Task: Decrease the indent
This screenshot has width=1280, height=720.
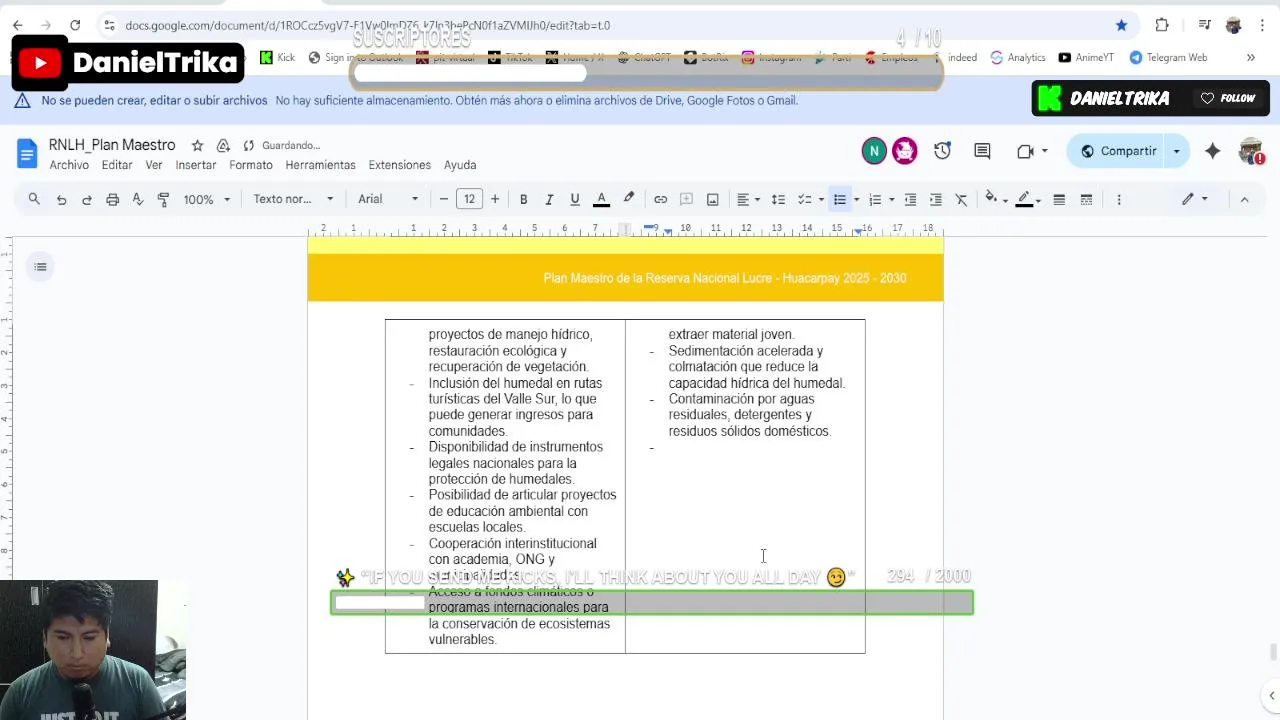Action: (910, 199)
